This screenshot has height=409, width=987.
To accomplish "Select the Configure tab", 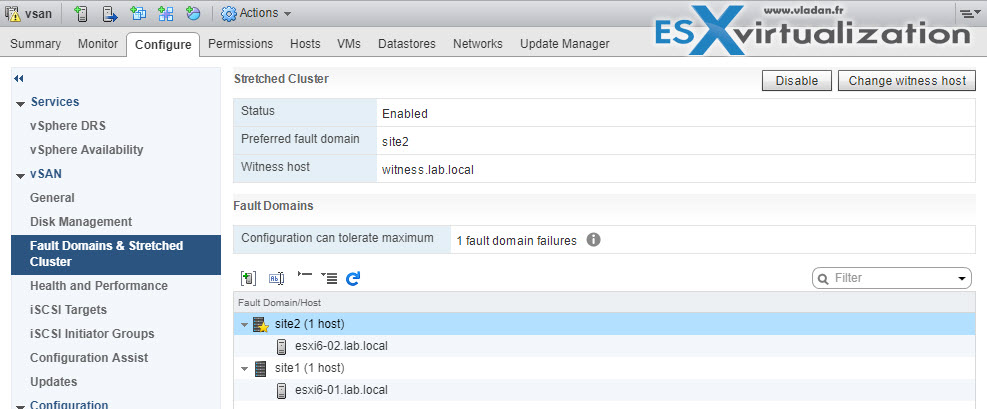I will [x=163, y=45].
